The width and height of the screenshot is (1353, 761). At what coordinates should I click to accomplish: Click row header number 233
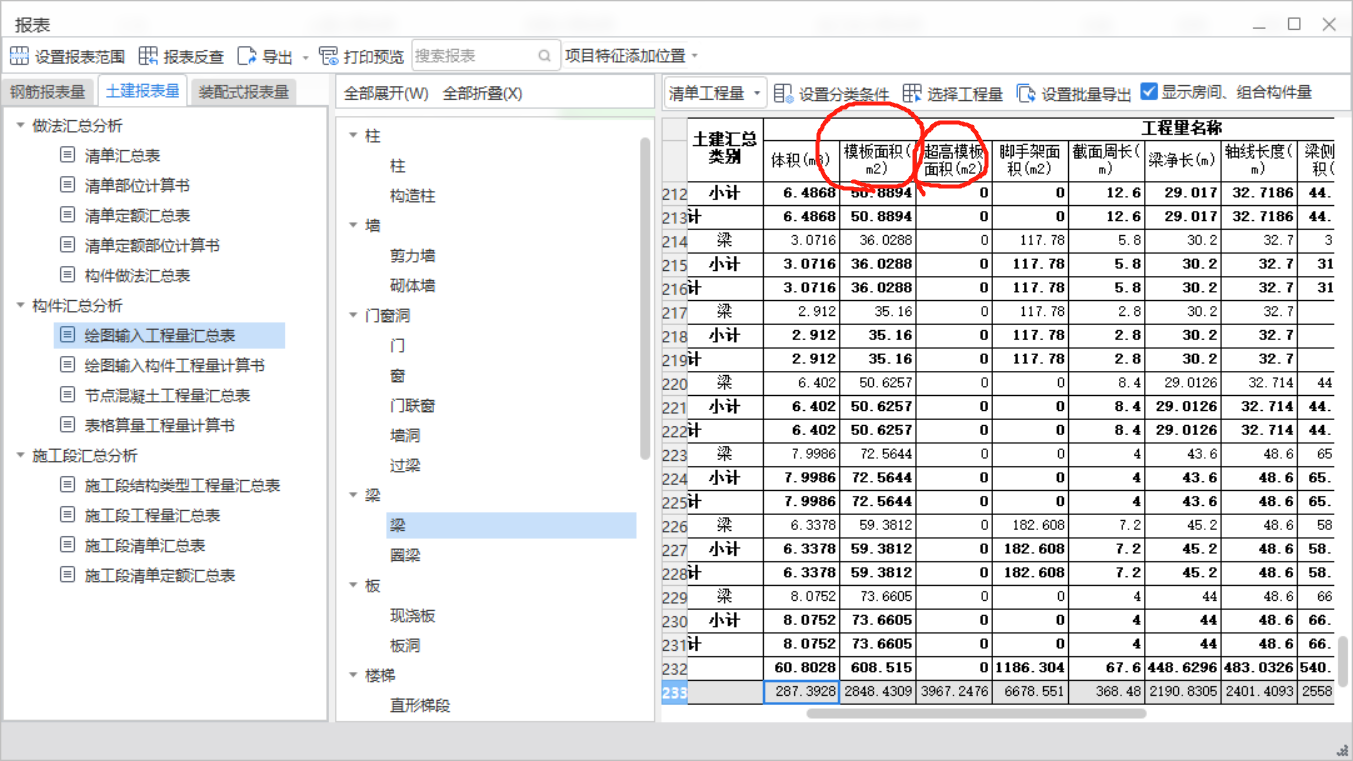[x=674, y=692]
